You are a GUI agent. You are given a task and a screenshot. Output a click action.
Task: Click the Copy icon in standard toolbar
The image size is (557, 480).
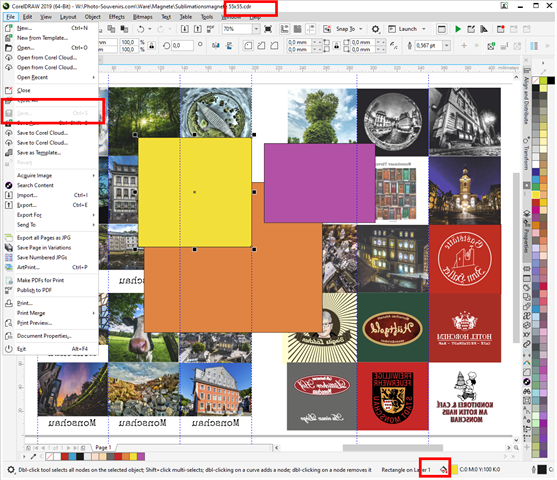pos(111,29)
